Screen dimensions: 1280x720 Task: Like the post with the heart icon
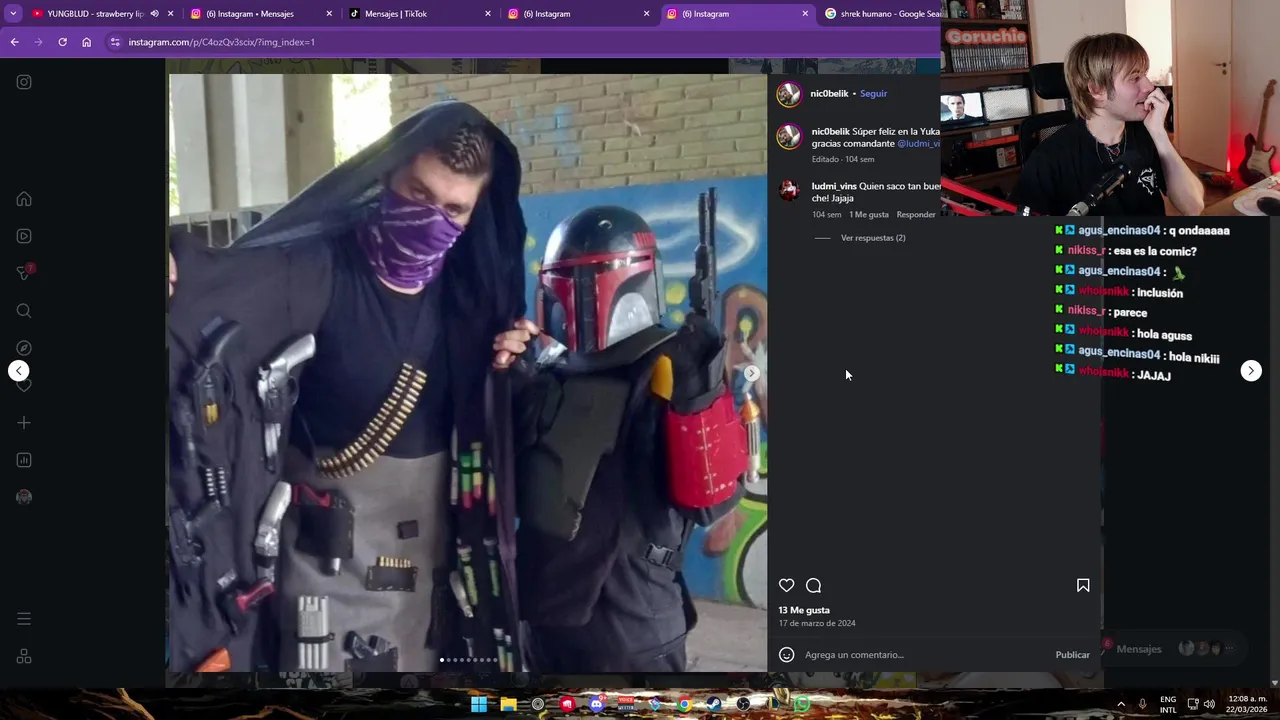pyautogui.click(x=787, y=585)
